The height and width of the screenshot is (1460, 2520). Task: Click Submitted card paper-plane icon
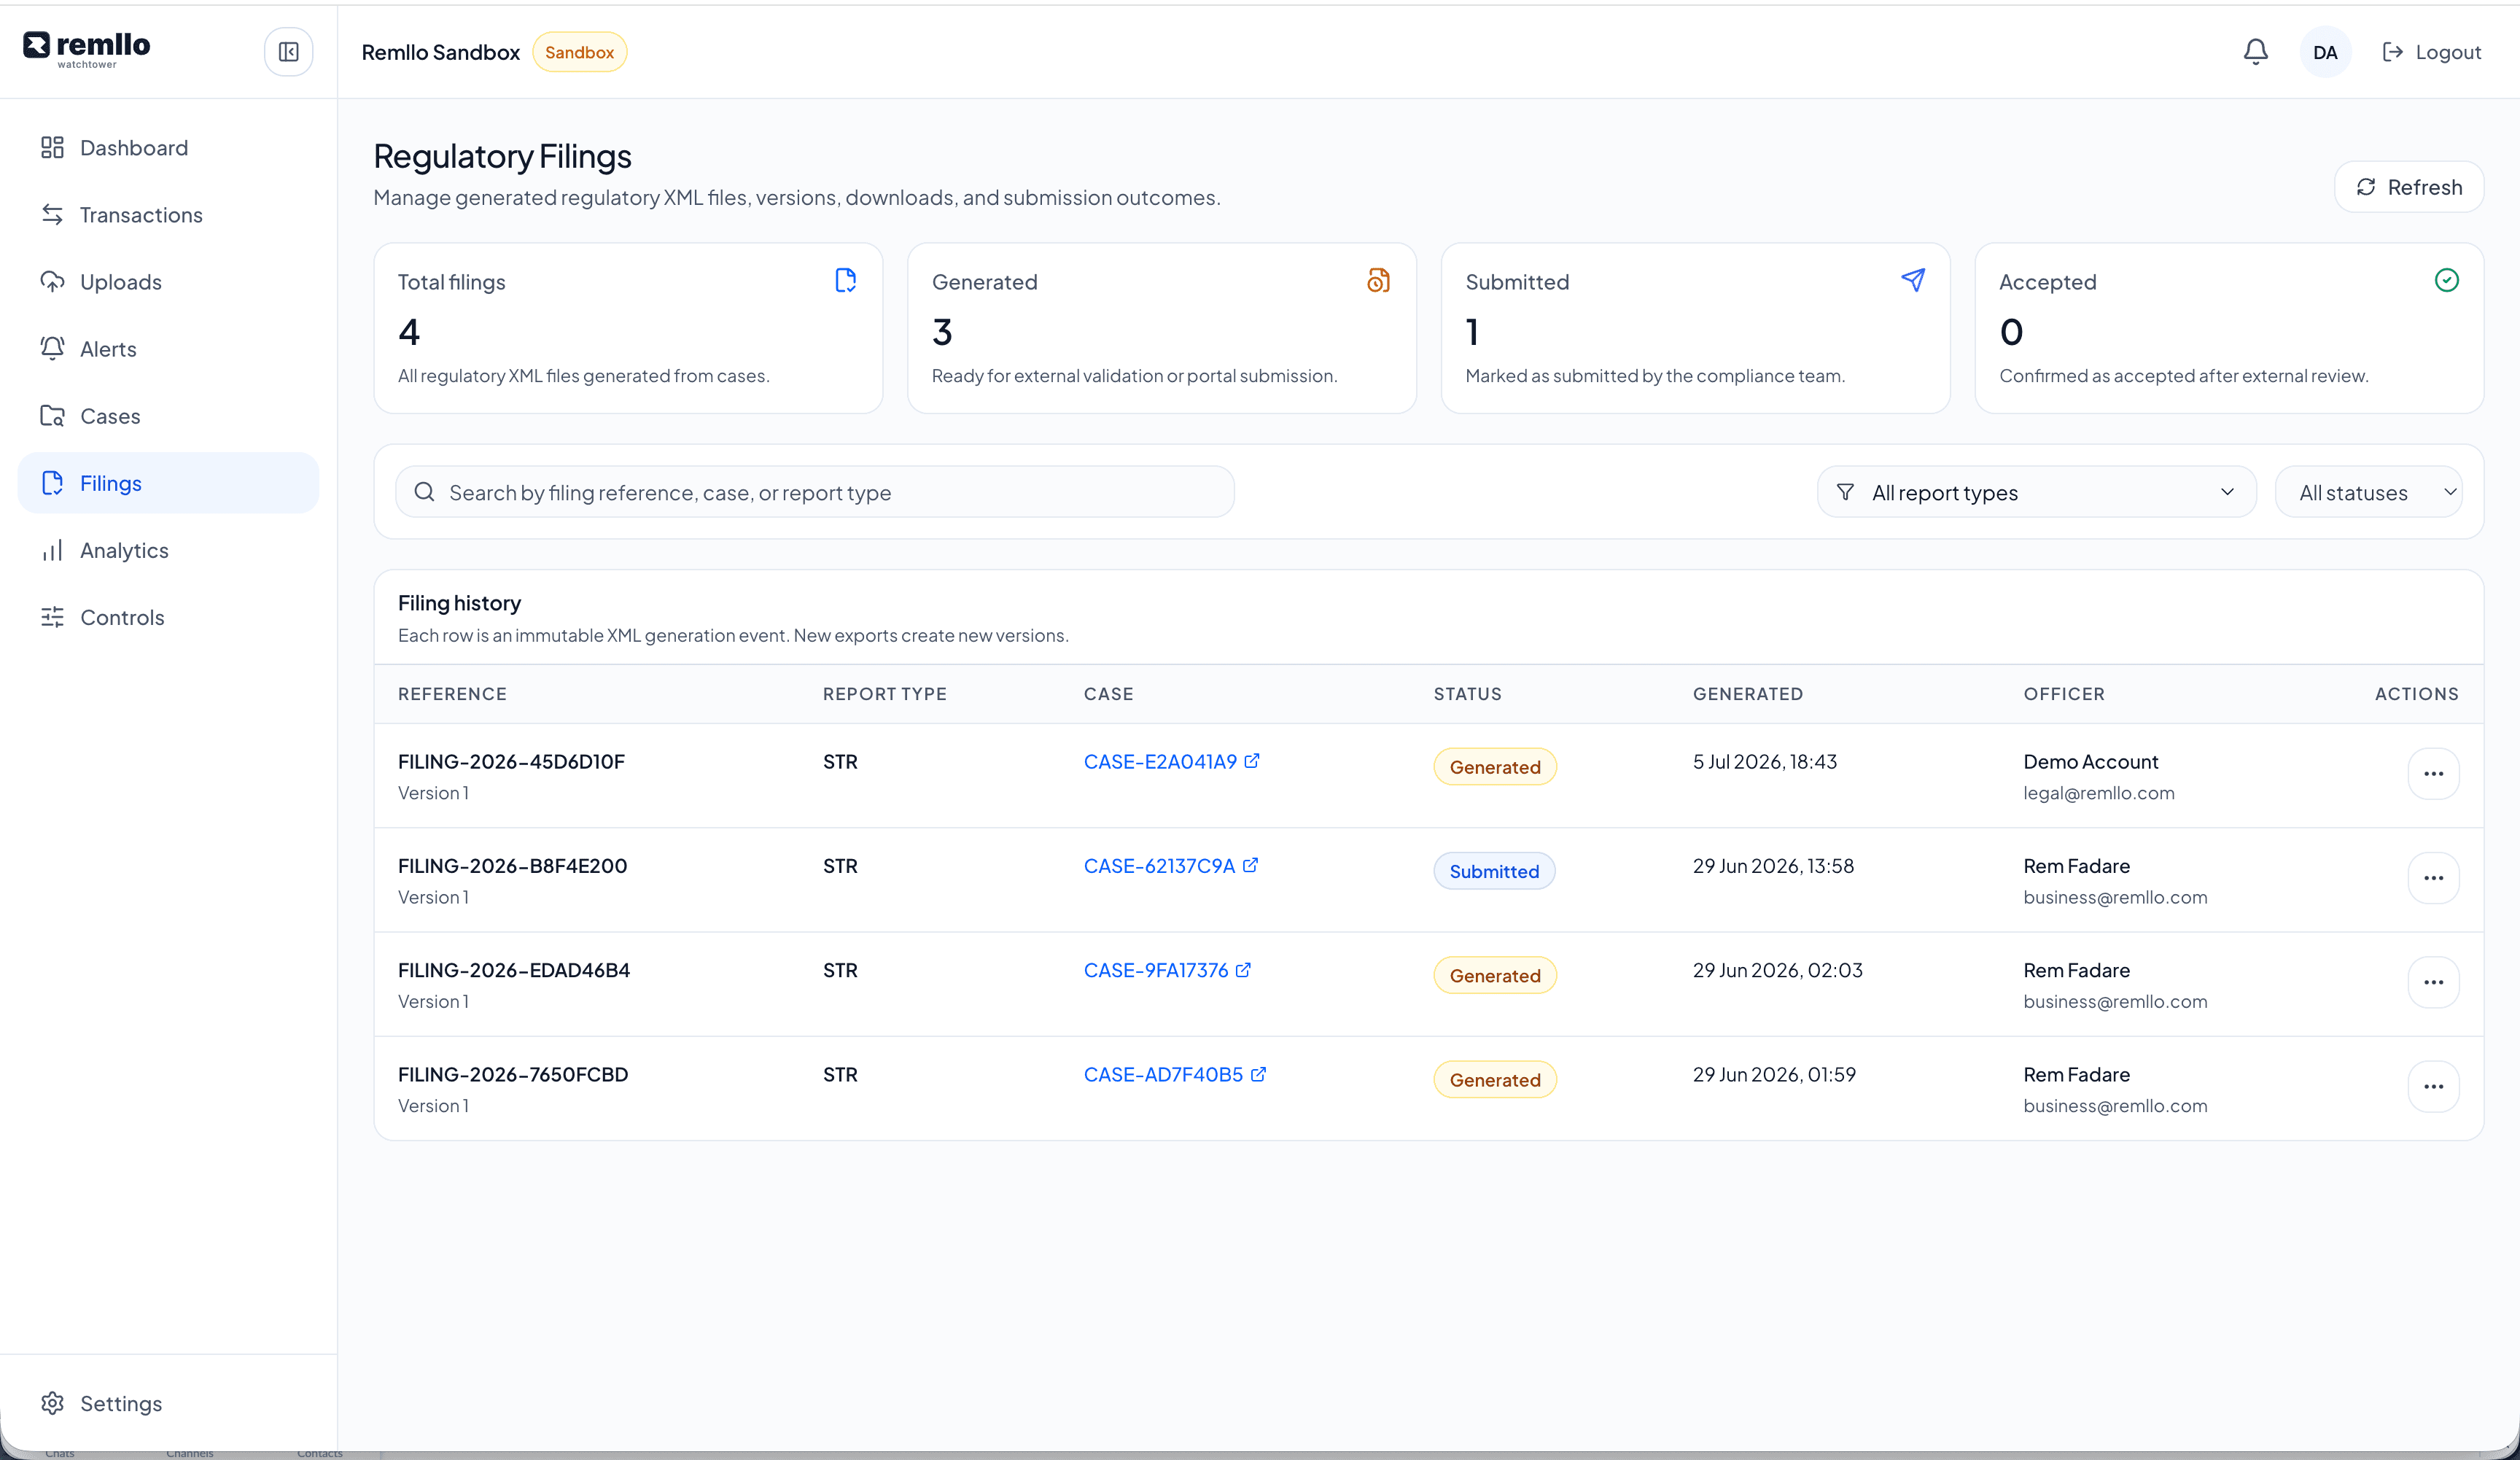pos(1912,280)
